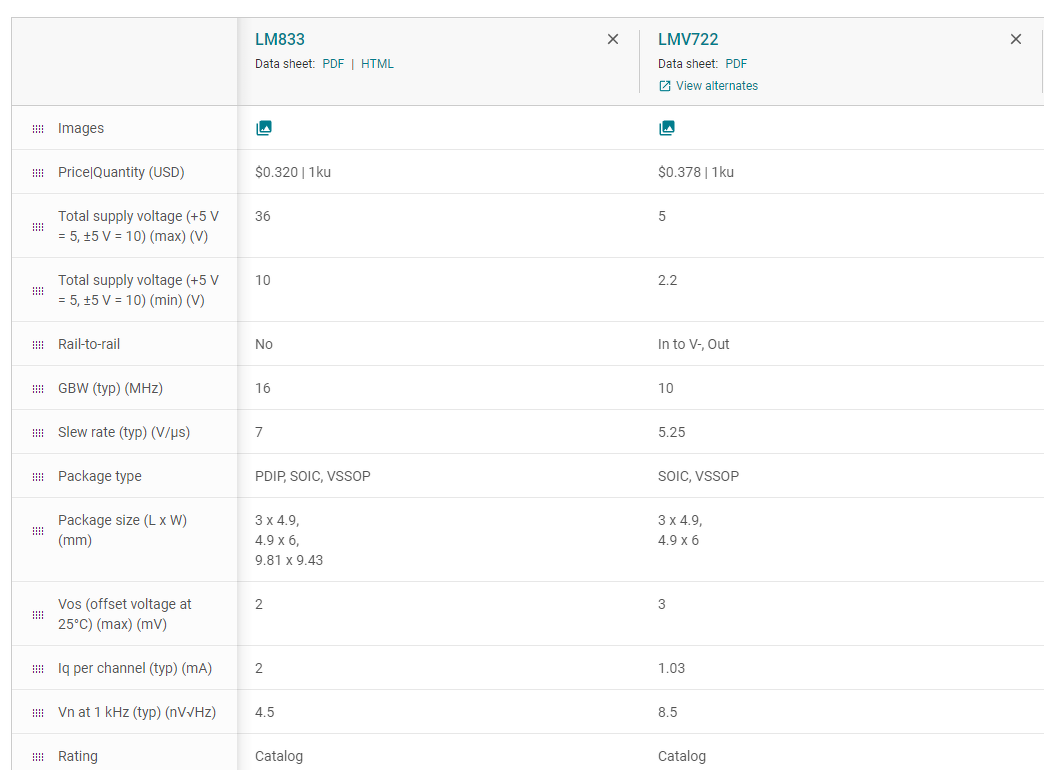1044x770 pixels.
Task: Click LMV722 noise value 8.5
Action: [x=667, y=711]
